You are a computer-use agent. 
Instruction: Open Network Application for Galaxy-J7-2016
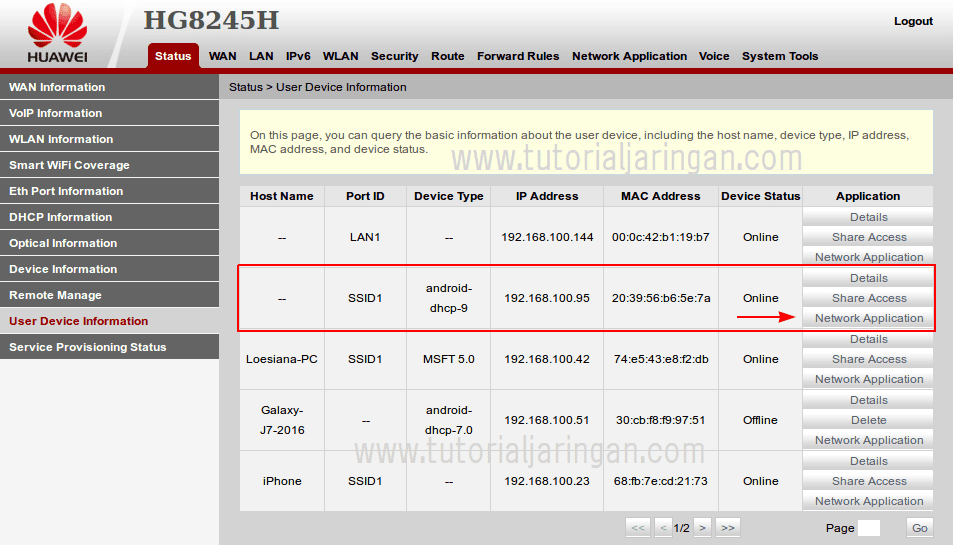point(868,440)
